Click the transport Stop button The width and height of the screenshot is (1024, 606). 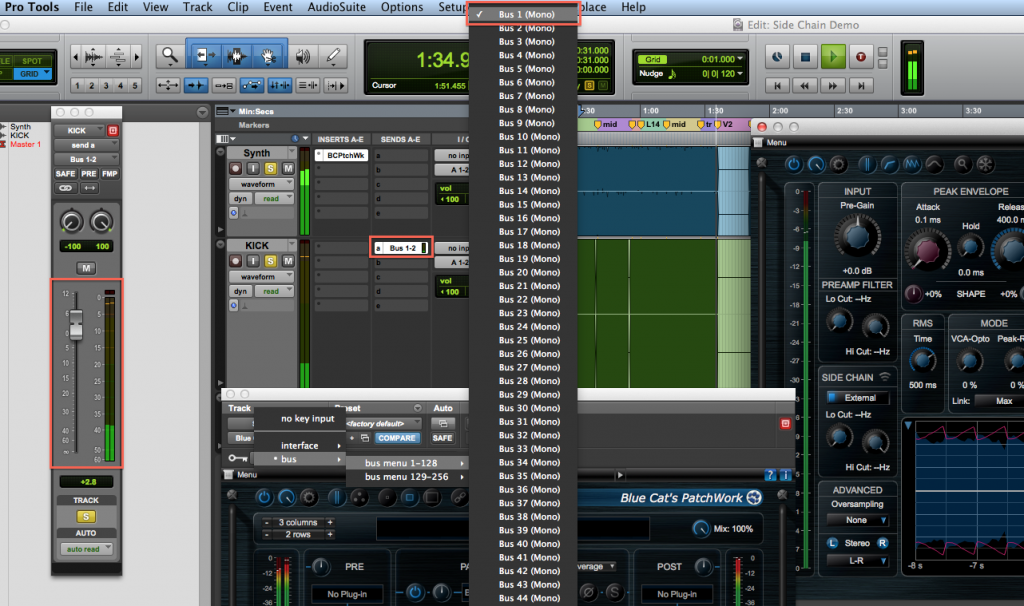click(x=805, y=57)
